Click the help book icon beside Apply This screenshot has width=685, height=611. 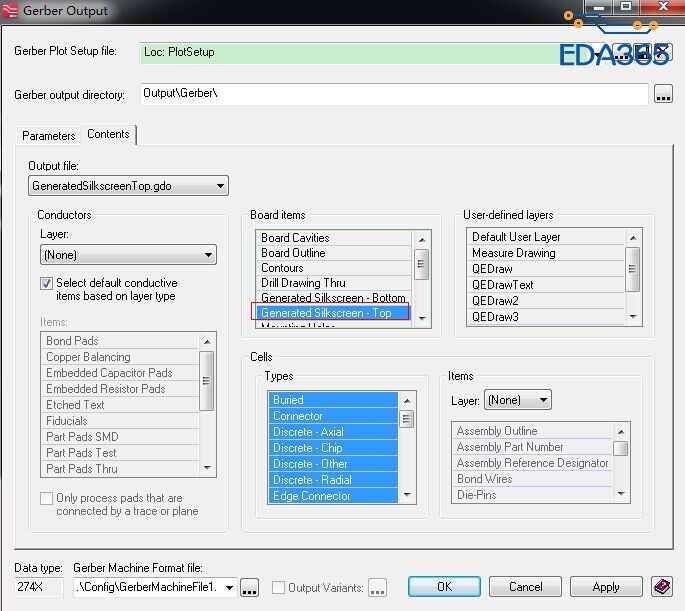coord(662,586)
